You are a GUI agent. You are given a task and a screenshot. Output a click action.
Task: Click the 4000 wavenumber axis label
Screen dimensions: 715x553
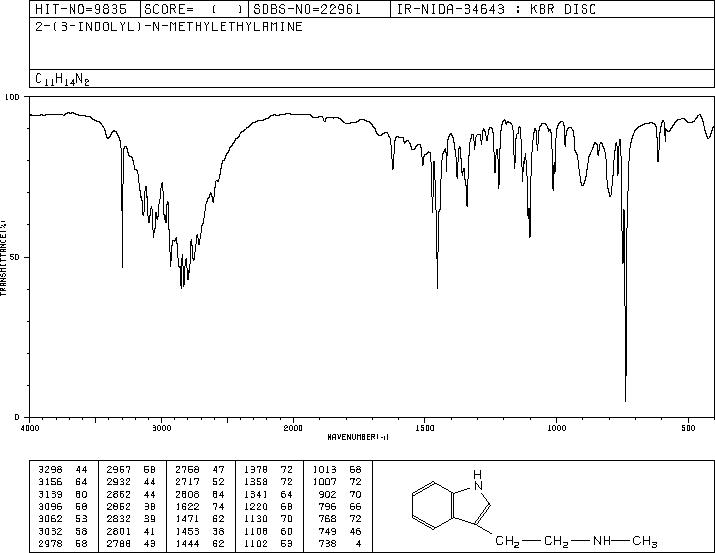click(30, 428)
